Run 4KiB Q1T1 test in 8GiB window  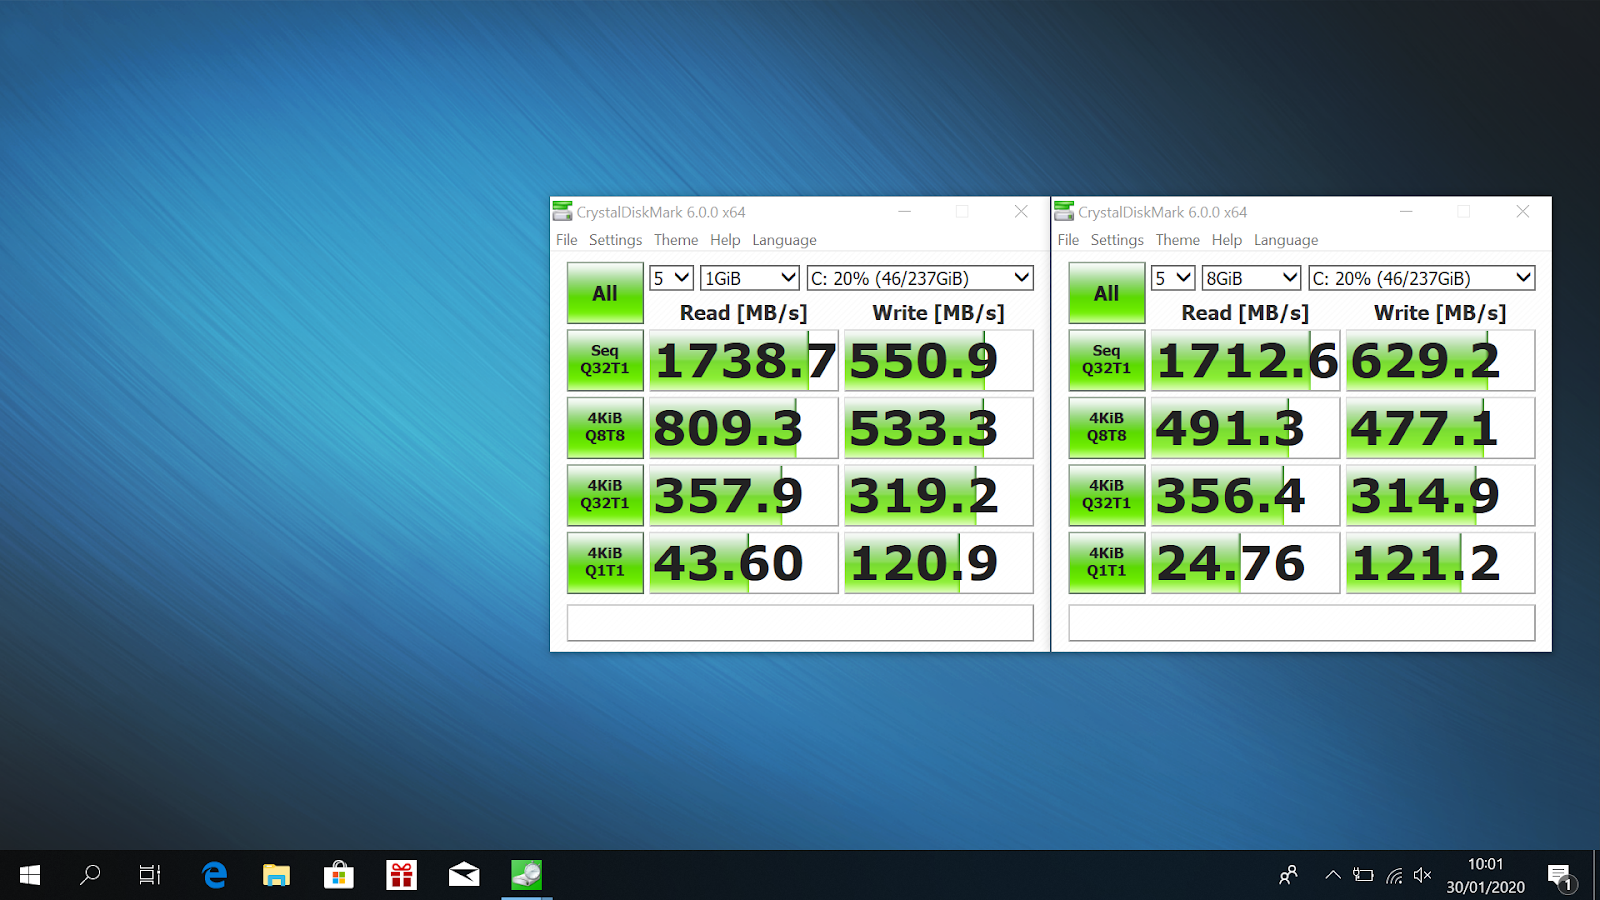point(1107,562)
